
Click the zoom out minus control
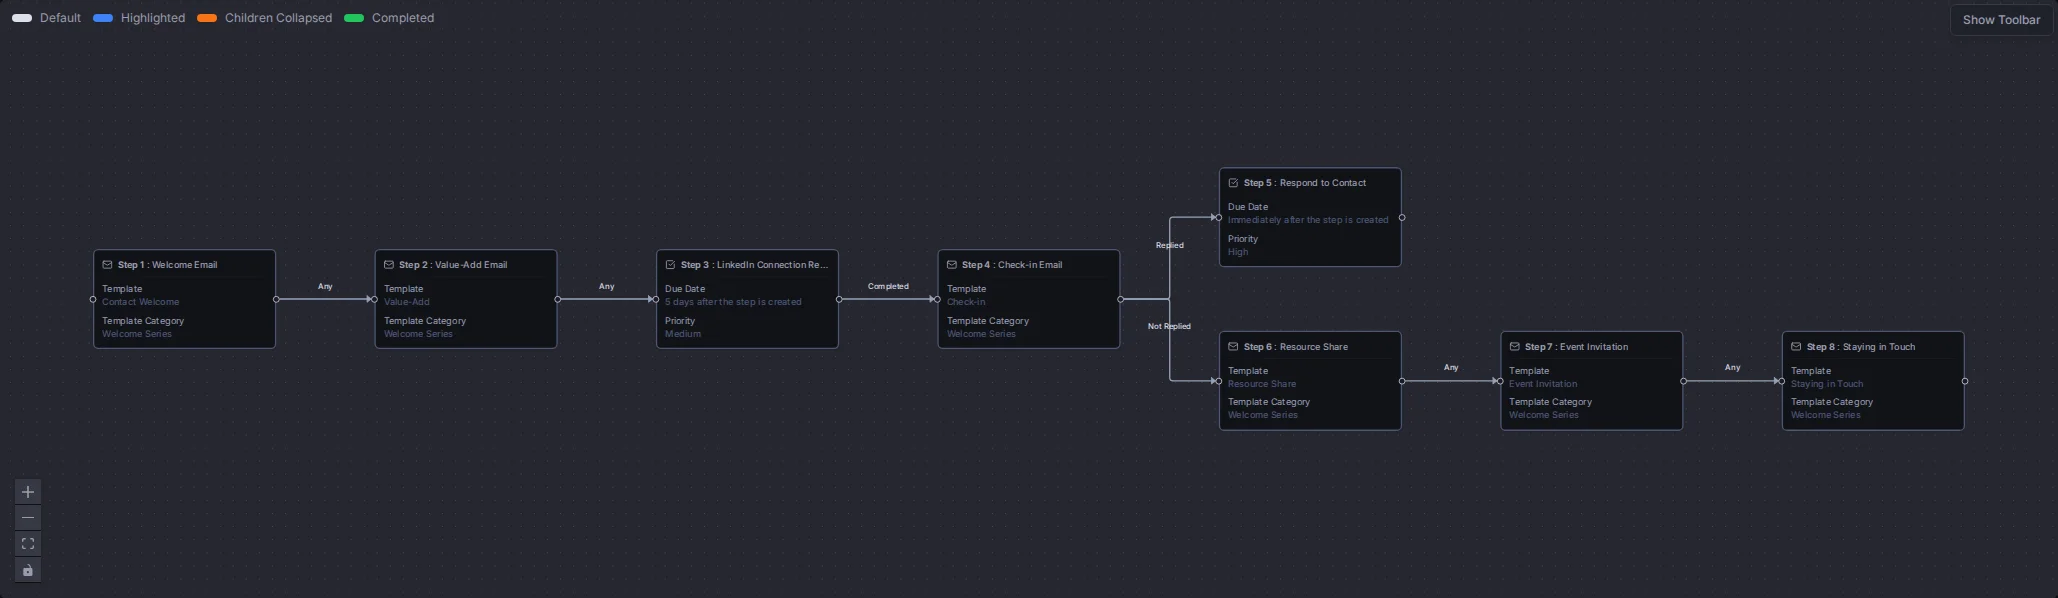tap(28, 518)
